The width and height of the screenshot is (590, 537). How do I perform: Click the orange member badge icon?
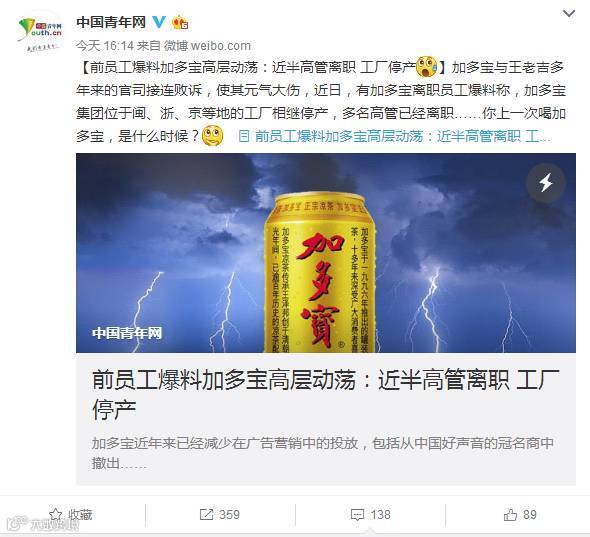pos(180,23)
